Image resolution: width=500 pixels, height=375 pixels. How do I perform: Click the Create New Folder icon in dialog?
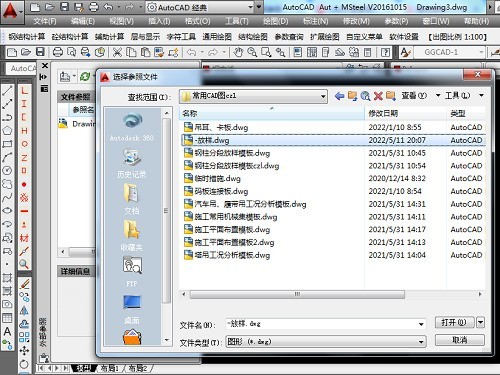[x=391, y=96]
